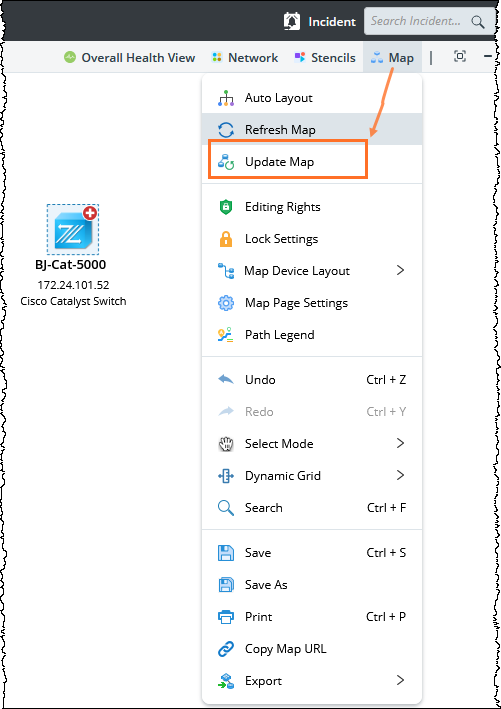Click the orange padlock Lock Settings icon

226,239
